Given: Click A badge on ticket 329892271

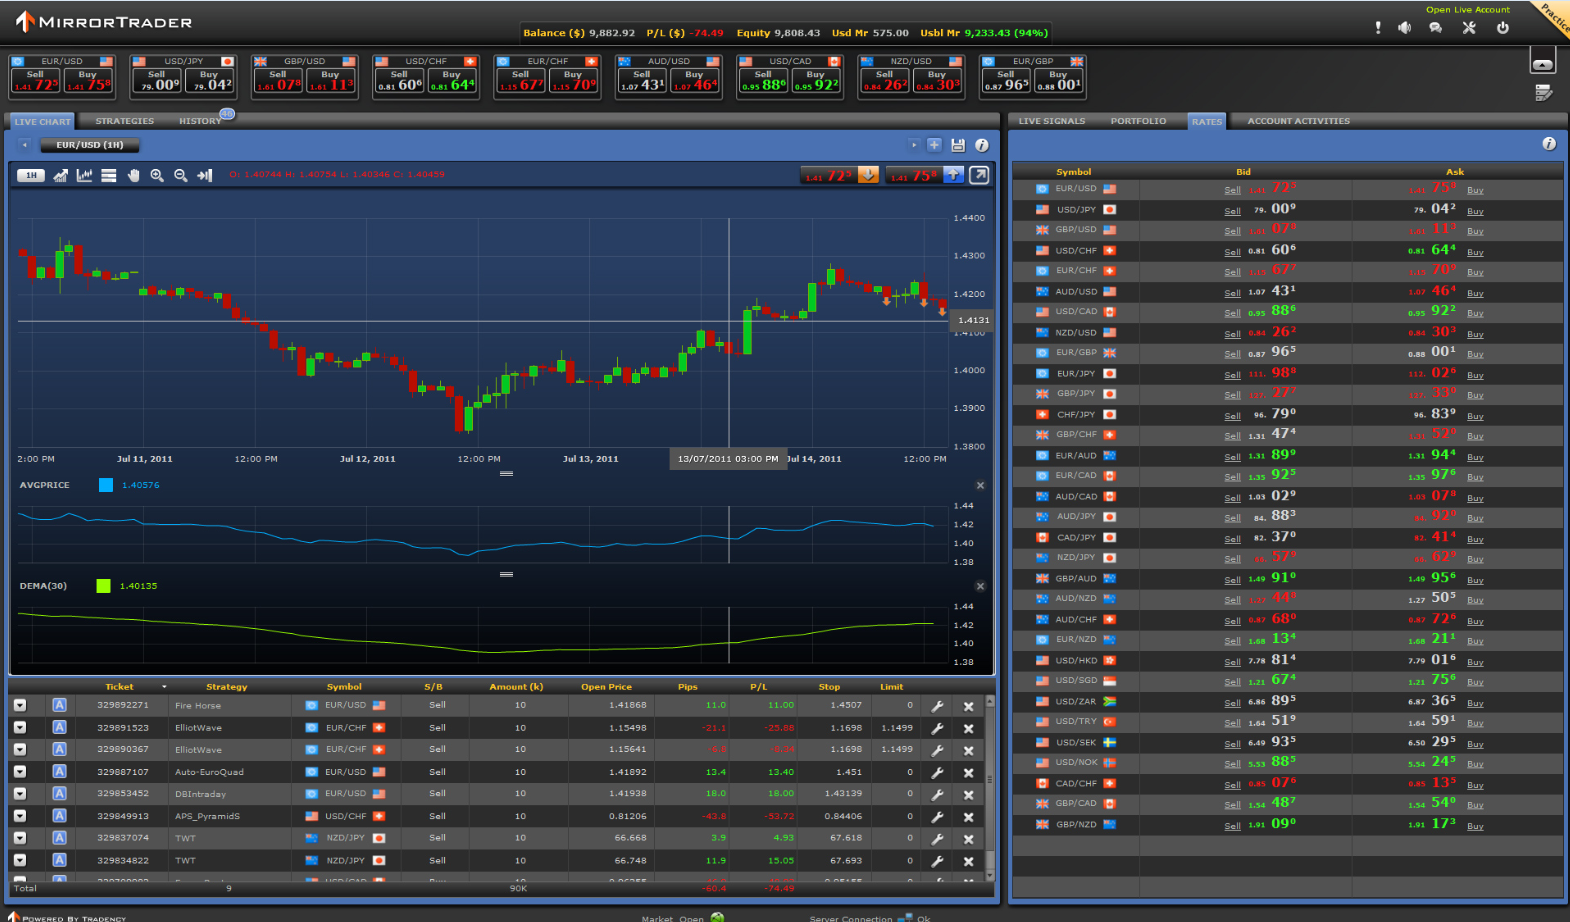Looking at the screenshot, I should pos(59,705).
